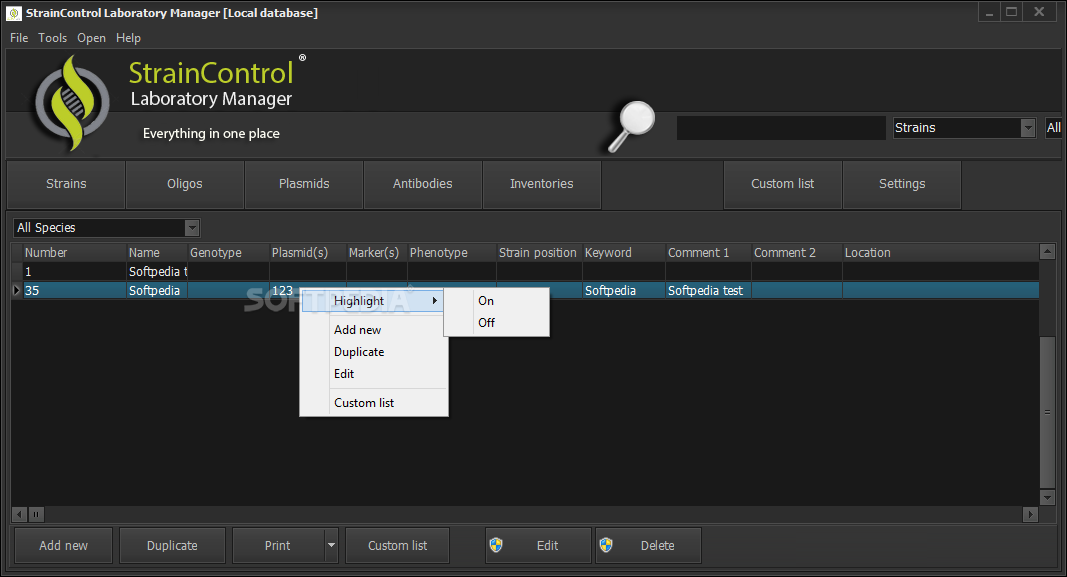Click Softpedia name cell in row 35
Viewport: 1067px width, 577px height.
[157, 291]
